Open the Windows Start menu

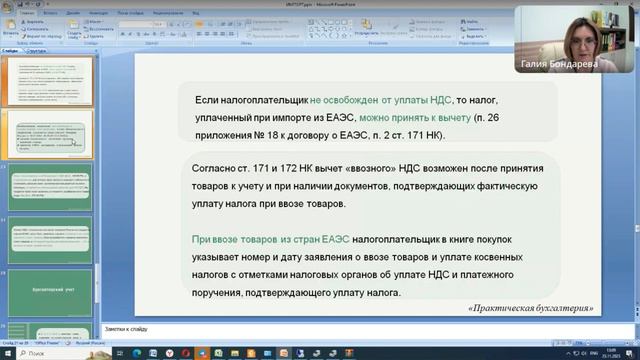tap(7, 353)
